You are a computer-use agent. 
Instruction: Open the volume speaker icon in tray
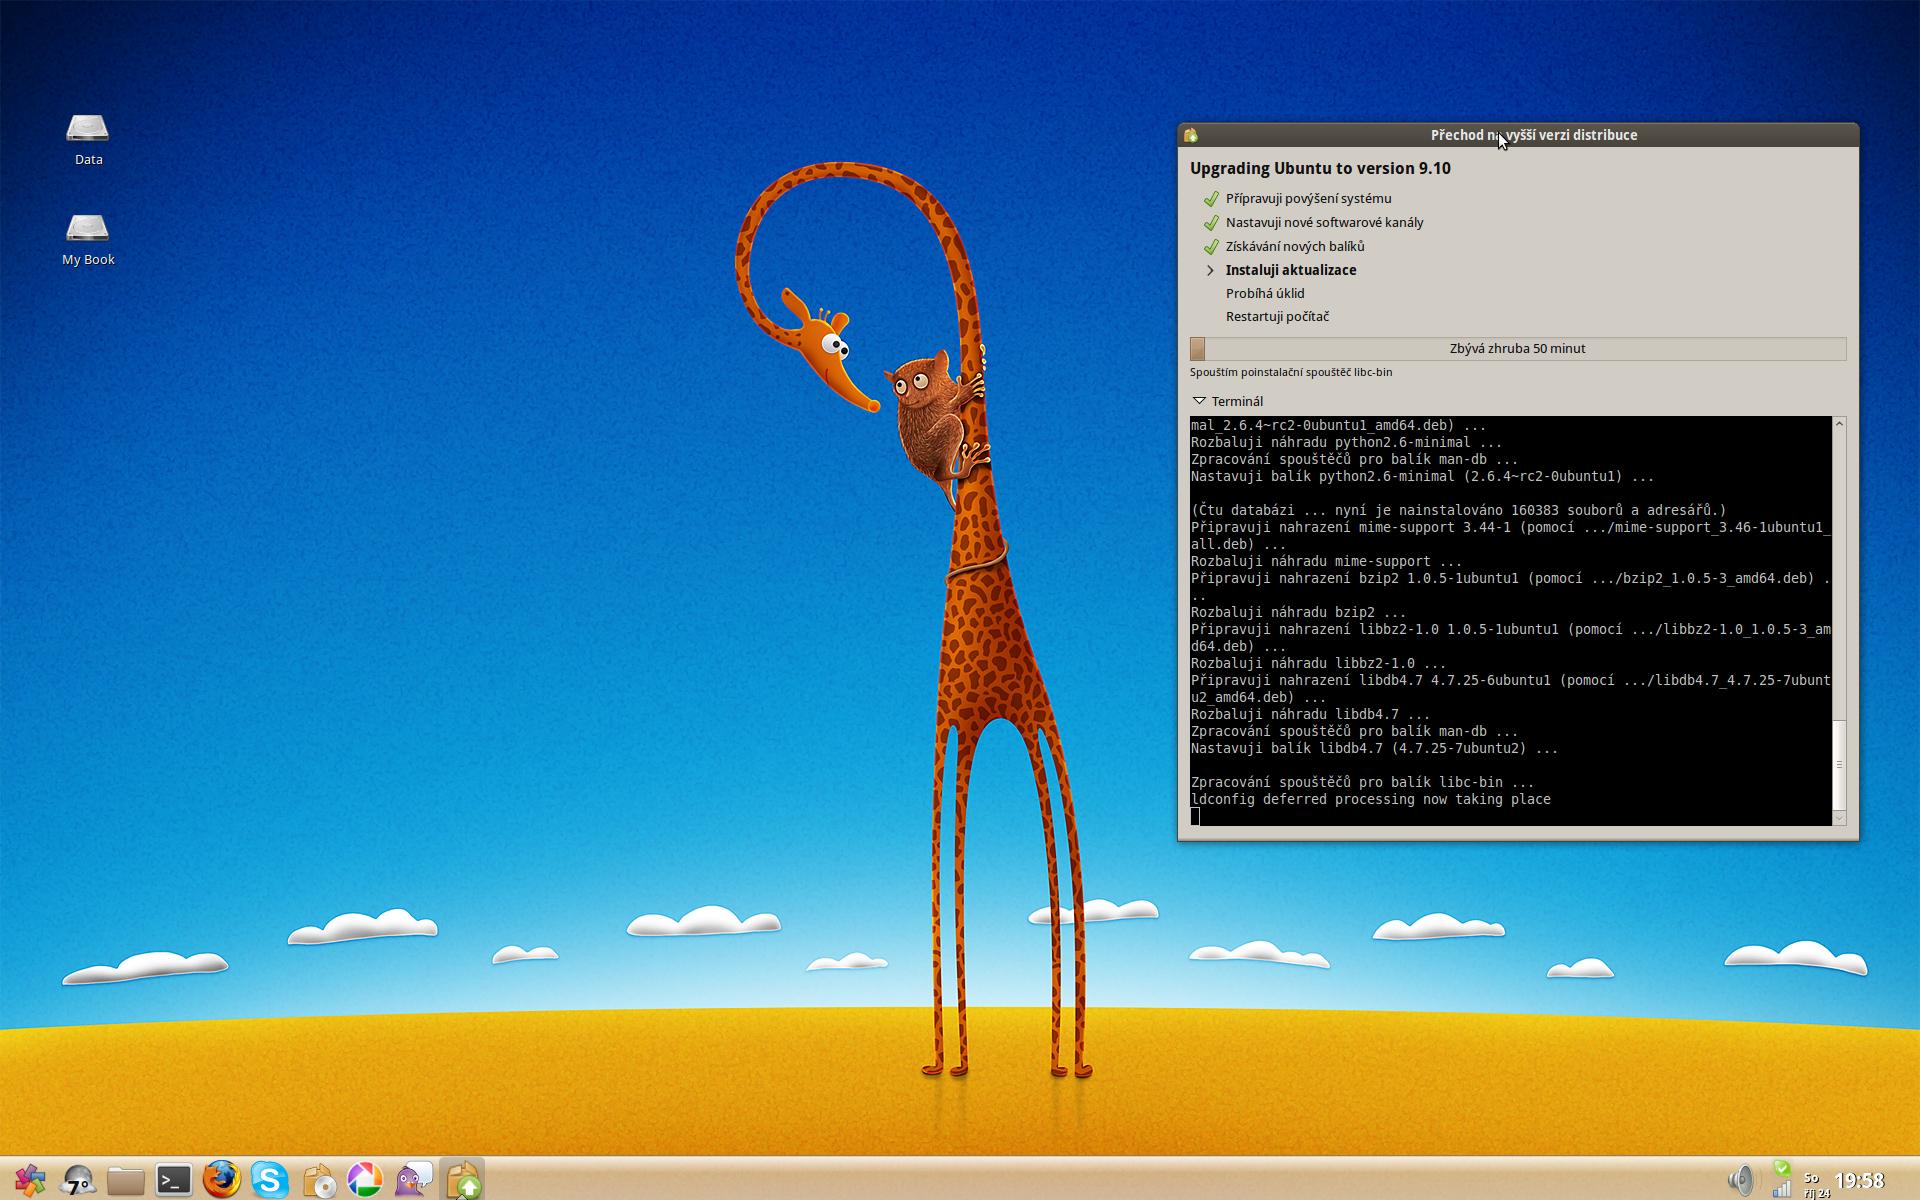[x=1741, y=1180]
